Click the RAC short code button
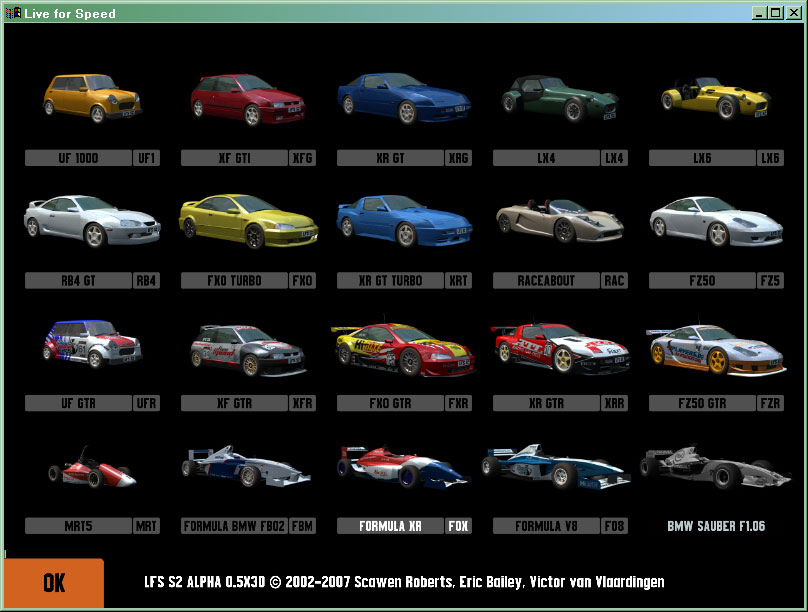The width and height of the screenshot is (808, 612). tap(615, 281)
